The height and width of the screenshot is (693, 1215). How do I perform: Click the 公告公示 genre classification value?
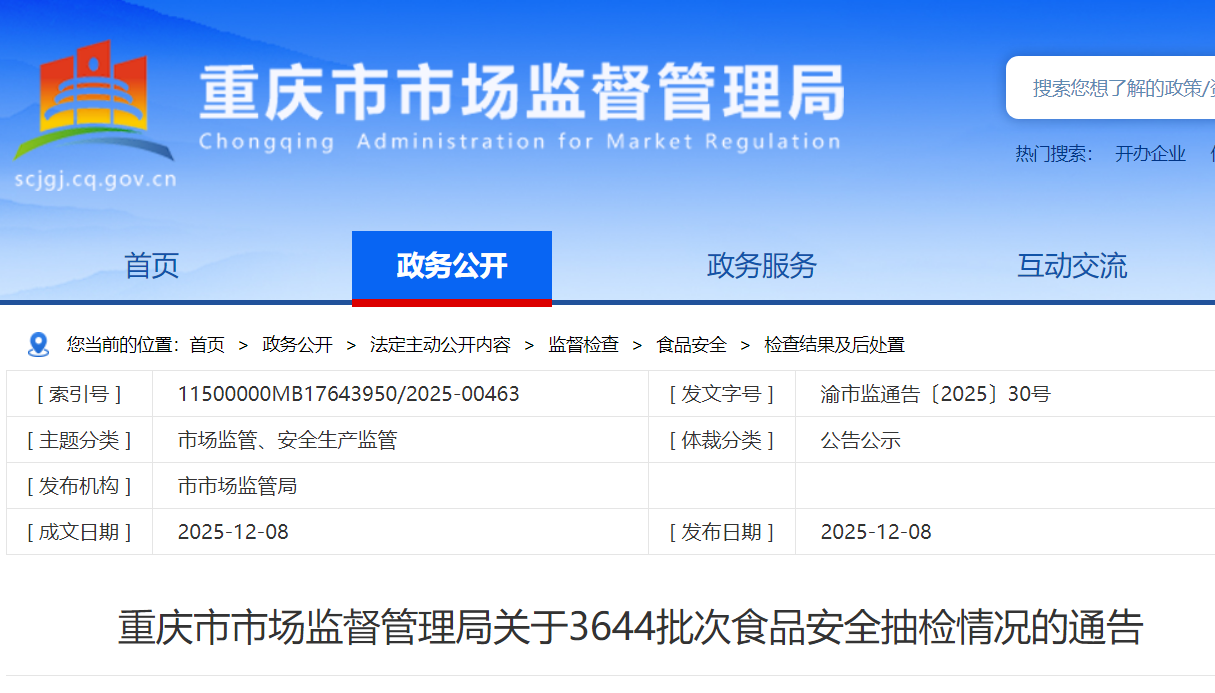pyautogui.click(x=860, y=440)
